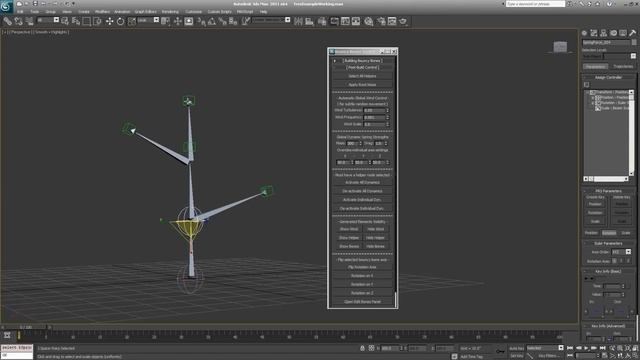Click the ViewCube in the viewport
Screen dimensions: 640x360
pos(560,47)
